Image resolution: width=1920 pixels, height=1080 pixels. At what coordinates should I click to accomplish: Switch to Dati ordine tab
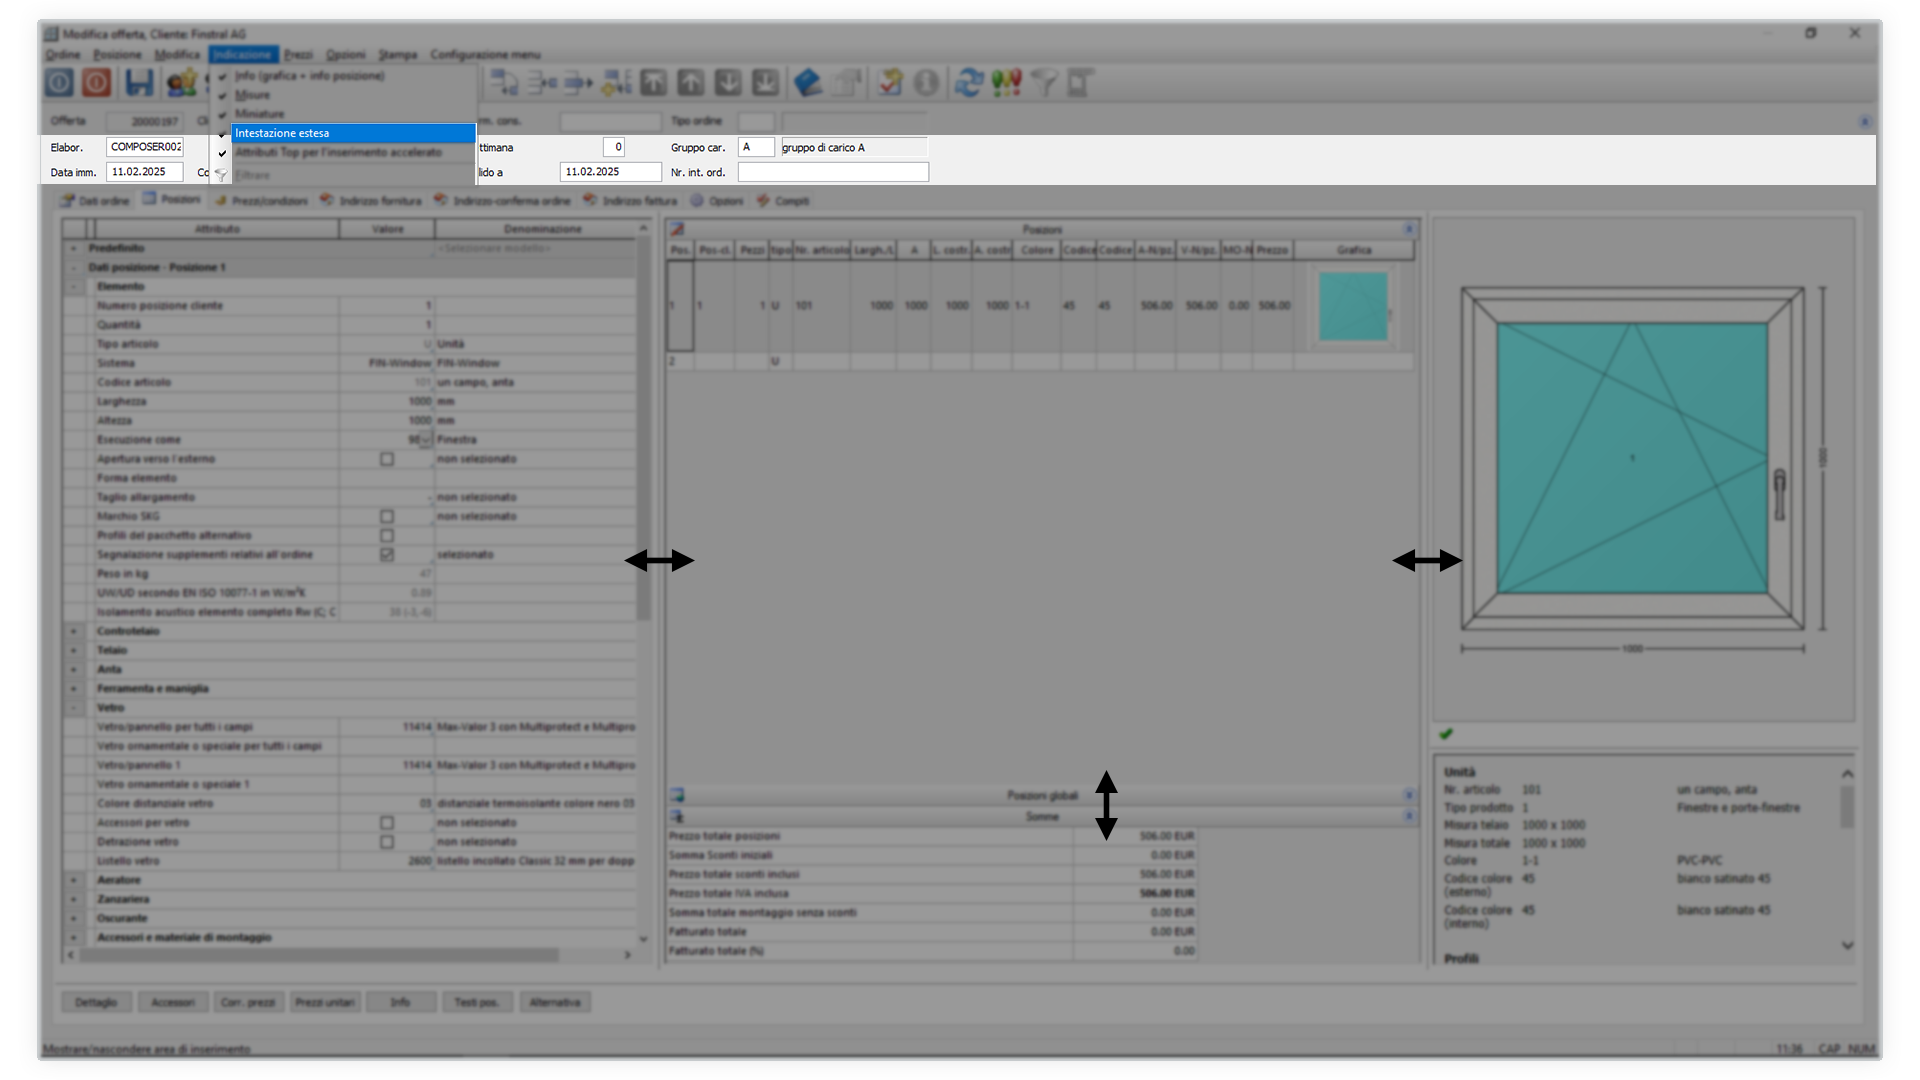(x=96, y=201)
